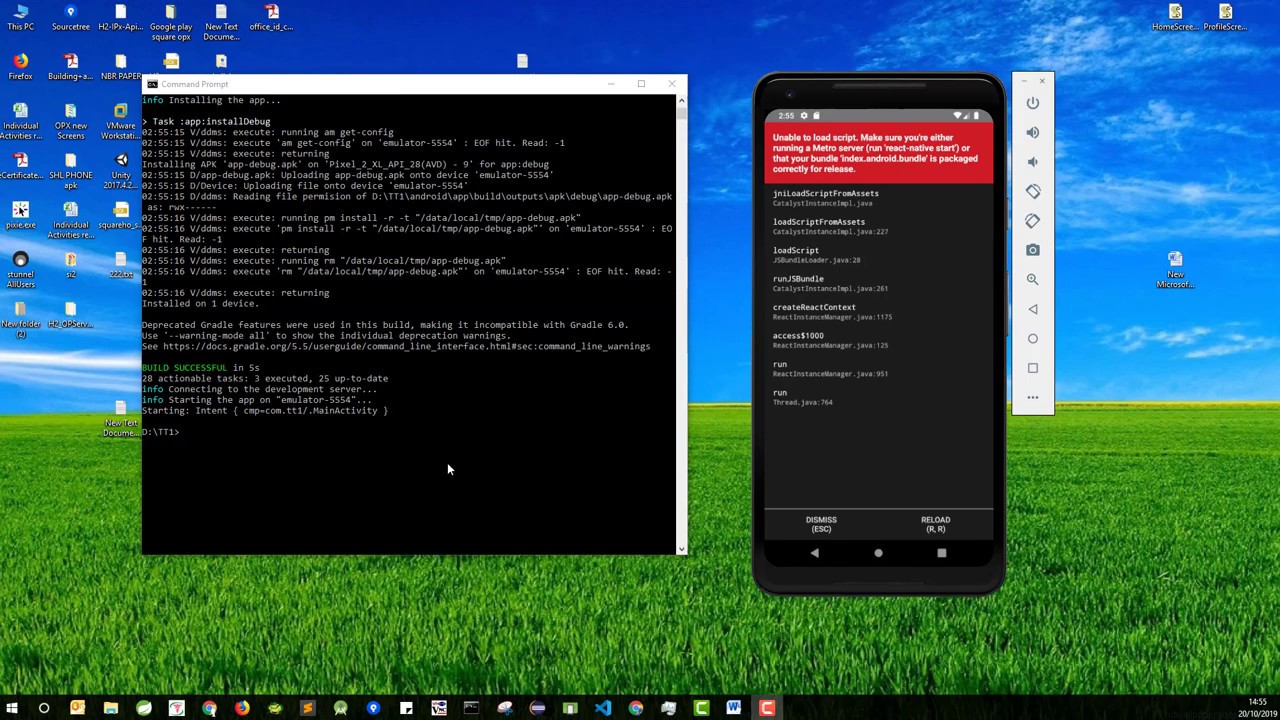
Task: Open Visual Studio Code from the taskbar
Action: (x=602, y=709)
